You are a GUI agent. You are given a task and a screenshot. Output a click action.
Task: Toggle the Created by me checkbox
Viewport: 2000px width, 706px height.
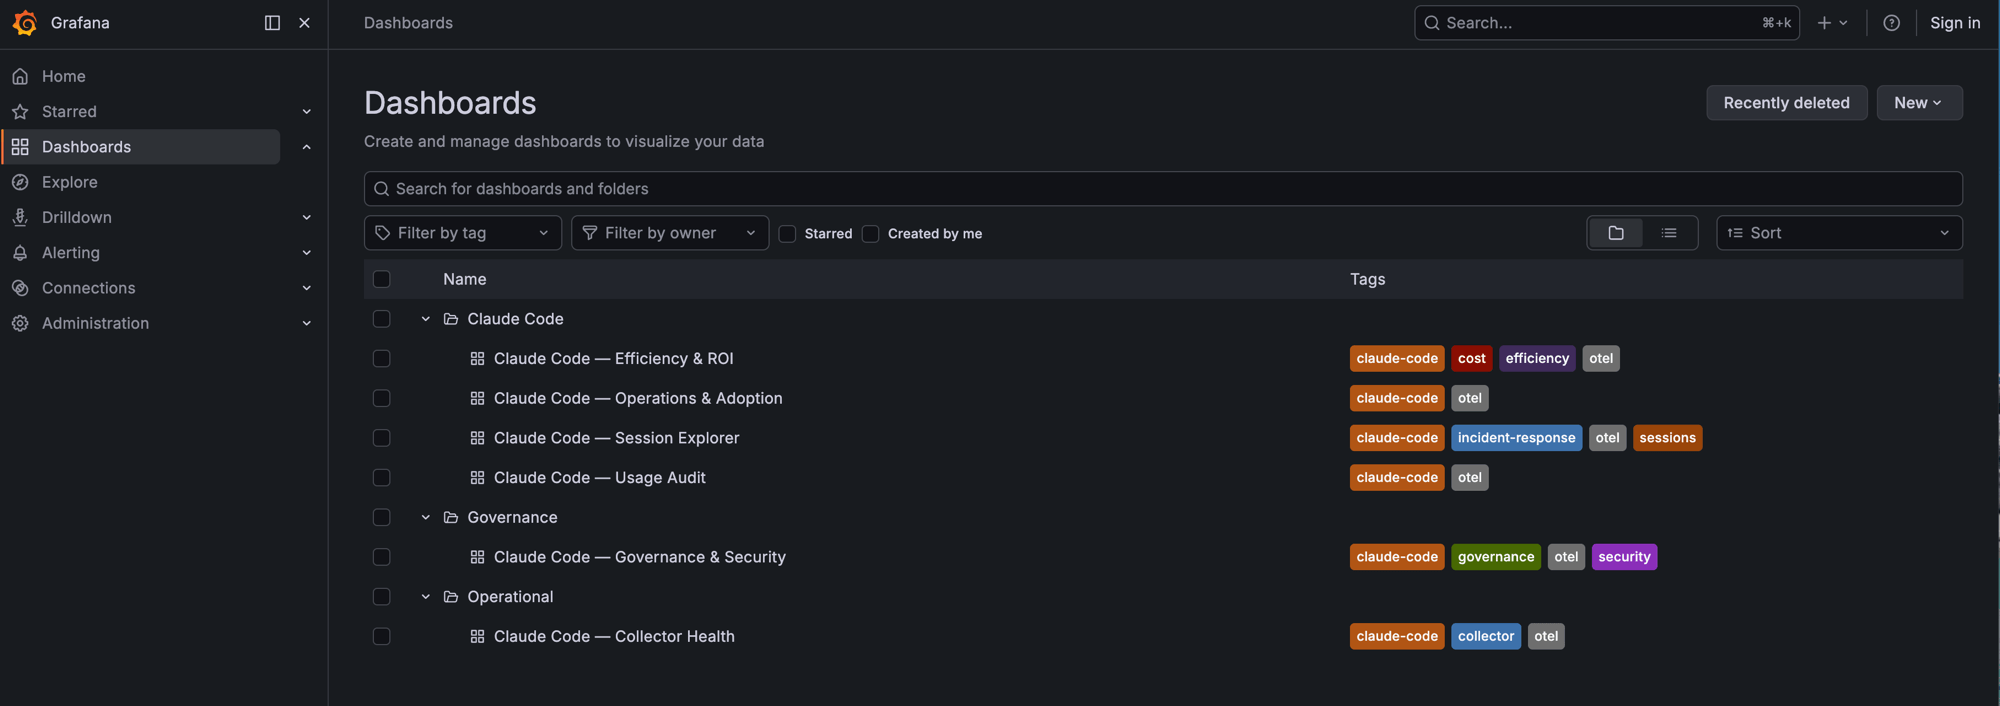point(871,234)
